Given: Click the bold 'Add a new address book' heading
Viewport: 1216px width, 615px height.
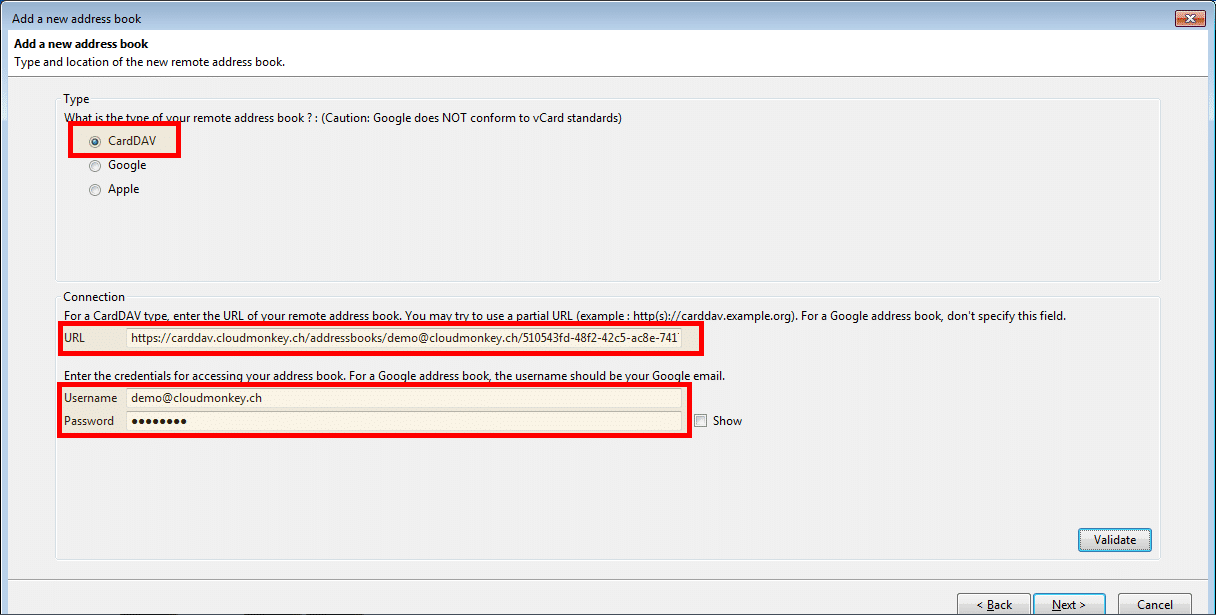Looking at the screenshot, I should click(x=81, y=44).
